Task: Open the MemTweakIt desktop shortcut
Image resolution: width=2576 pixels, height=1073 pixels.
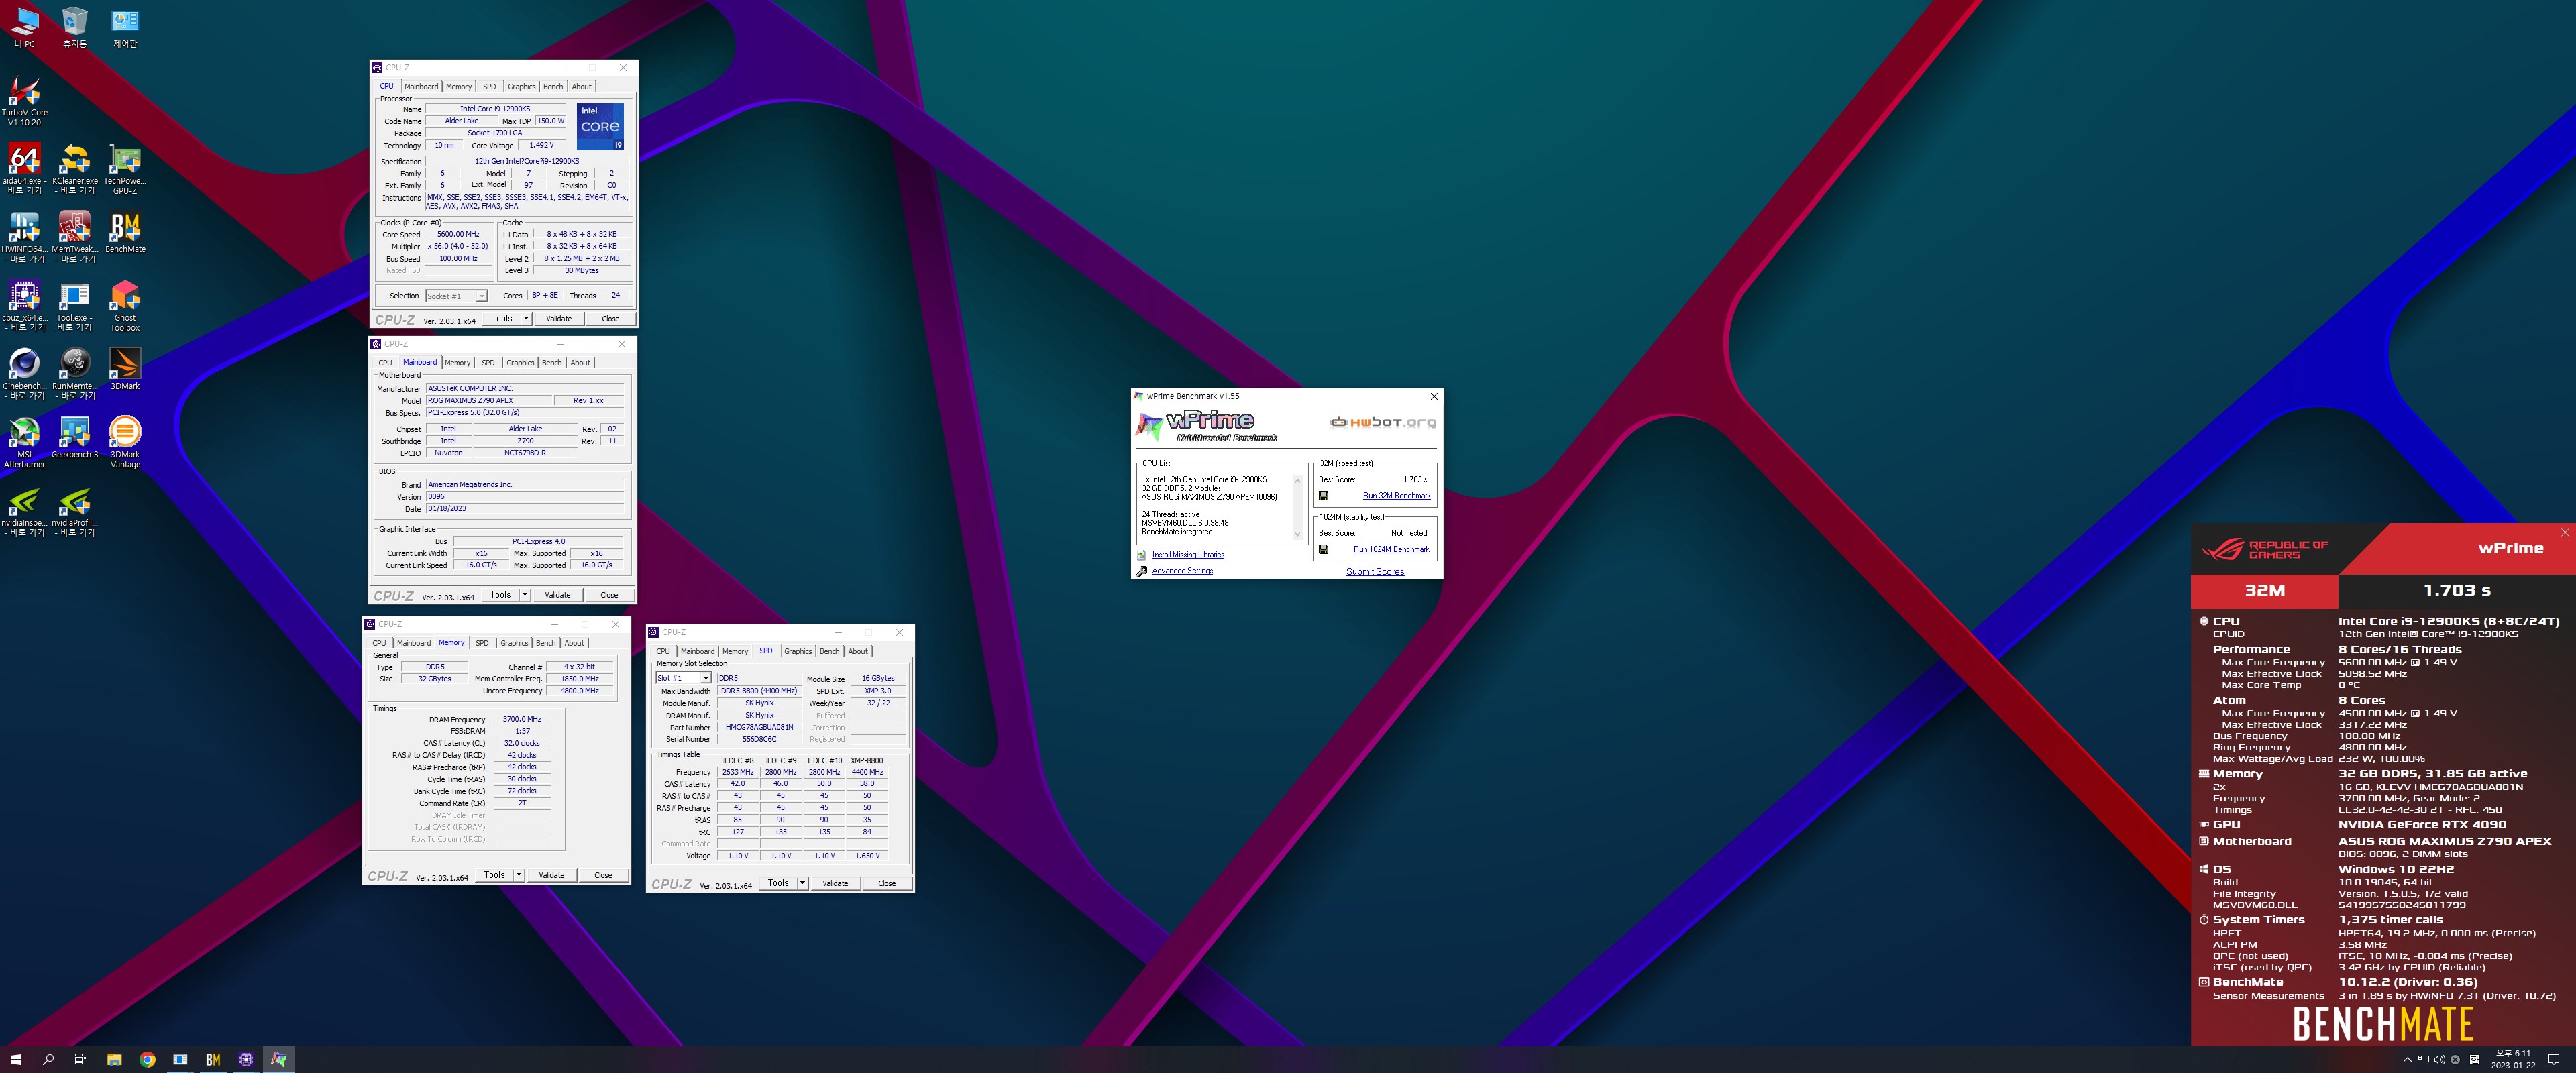Action: (x=75, y=236)
